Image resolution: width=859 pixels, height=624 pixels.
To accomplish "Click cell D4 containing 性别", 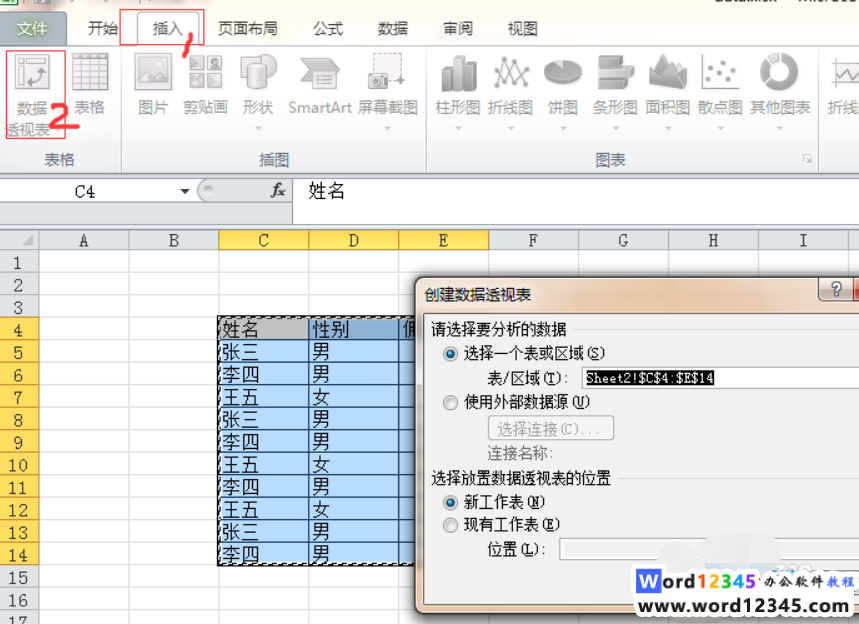I will tap(353, 329).
